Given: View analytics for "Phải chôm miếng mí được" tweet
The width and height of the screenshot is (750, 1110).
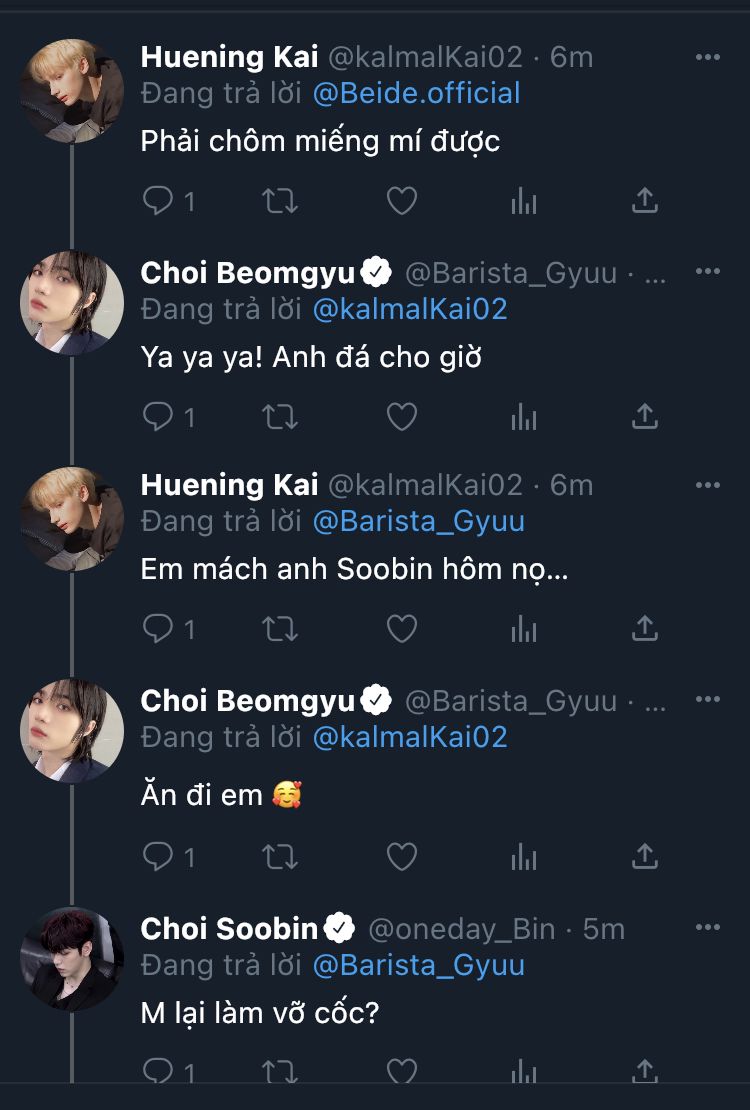Looking at the screenshot, I should pyautogui.click(x=524, y=202).
